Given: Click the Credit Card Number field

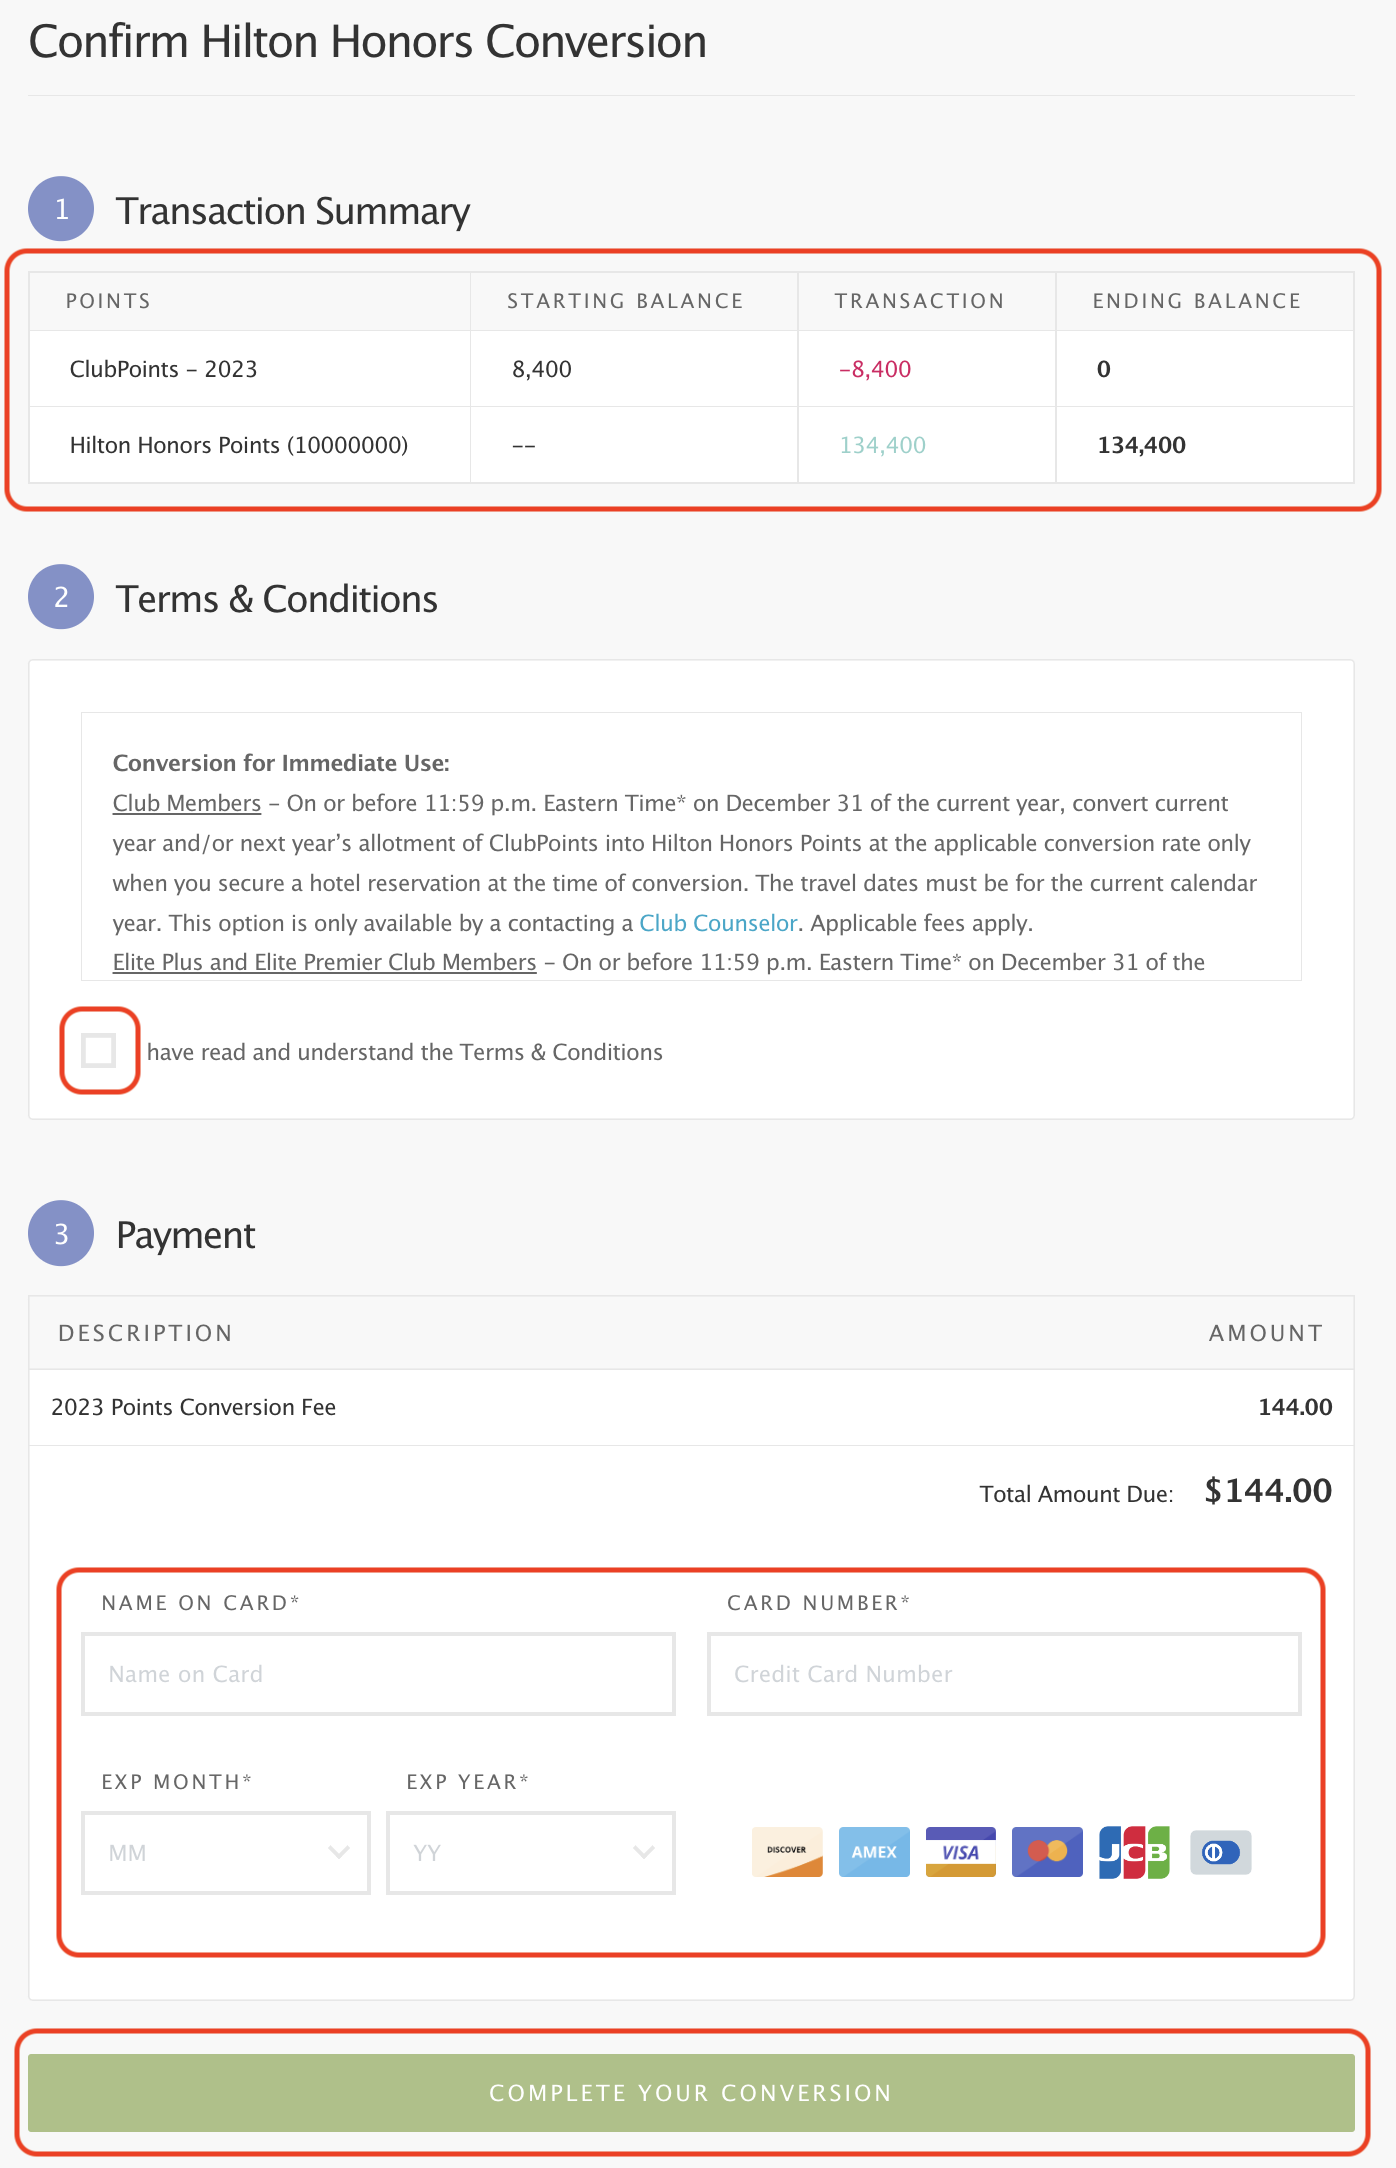Looking at the screenshot, I should (1004, 1673).
